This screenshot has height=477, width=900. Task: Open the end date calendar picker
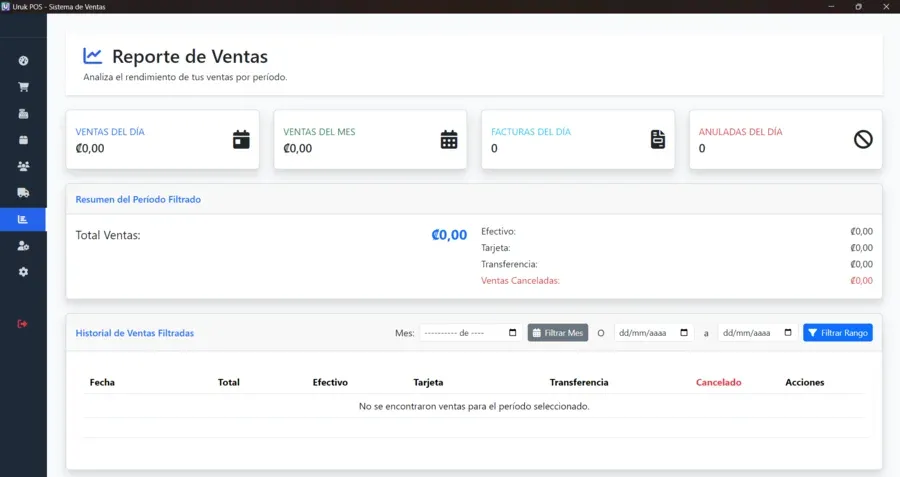pyautogui.click(x=788, y=333)
